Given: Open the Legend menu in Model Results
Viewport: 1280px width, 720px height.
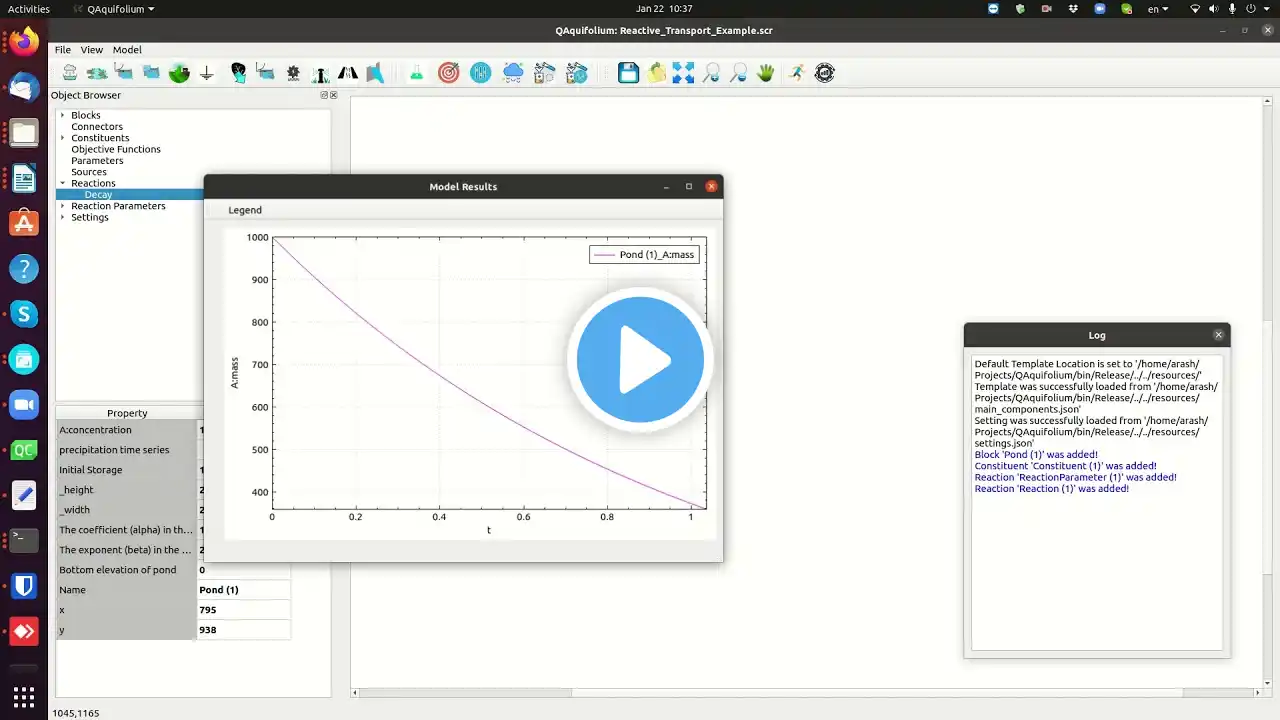Looking at the screenshot, I should (245, 210).
